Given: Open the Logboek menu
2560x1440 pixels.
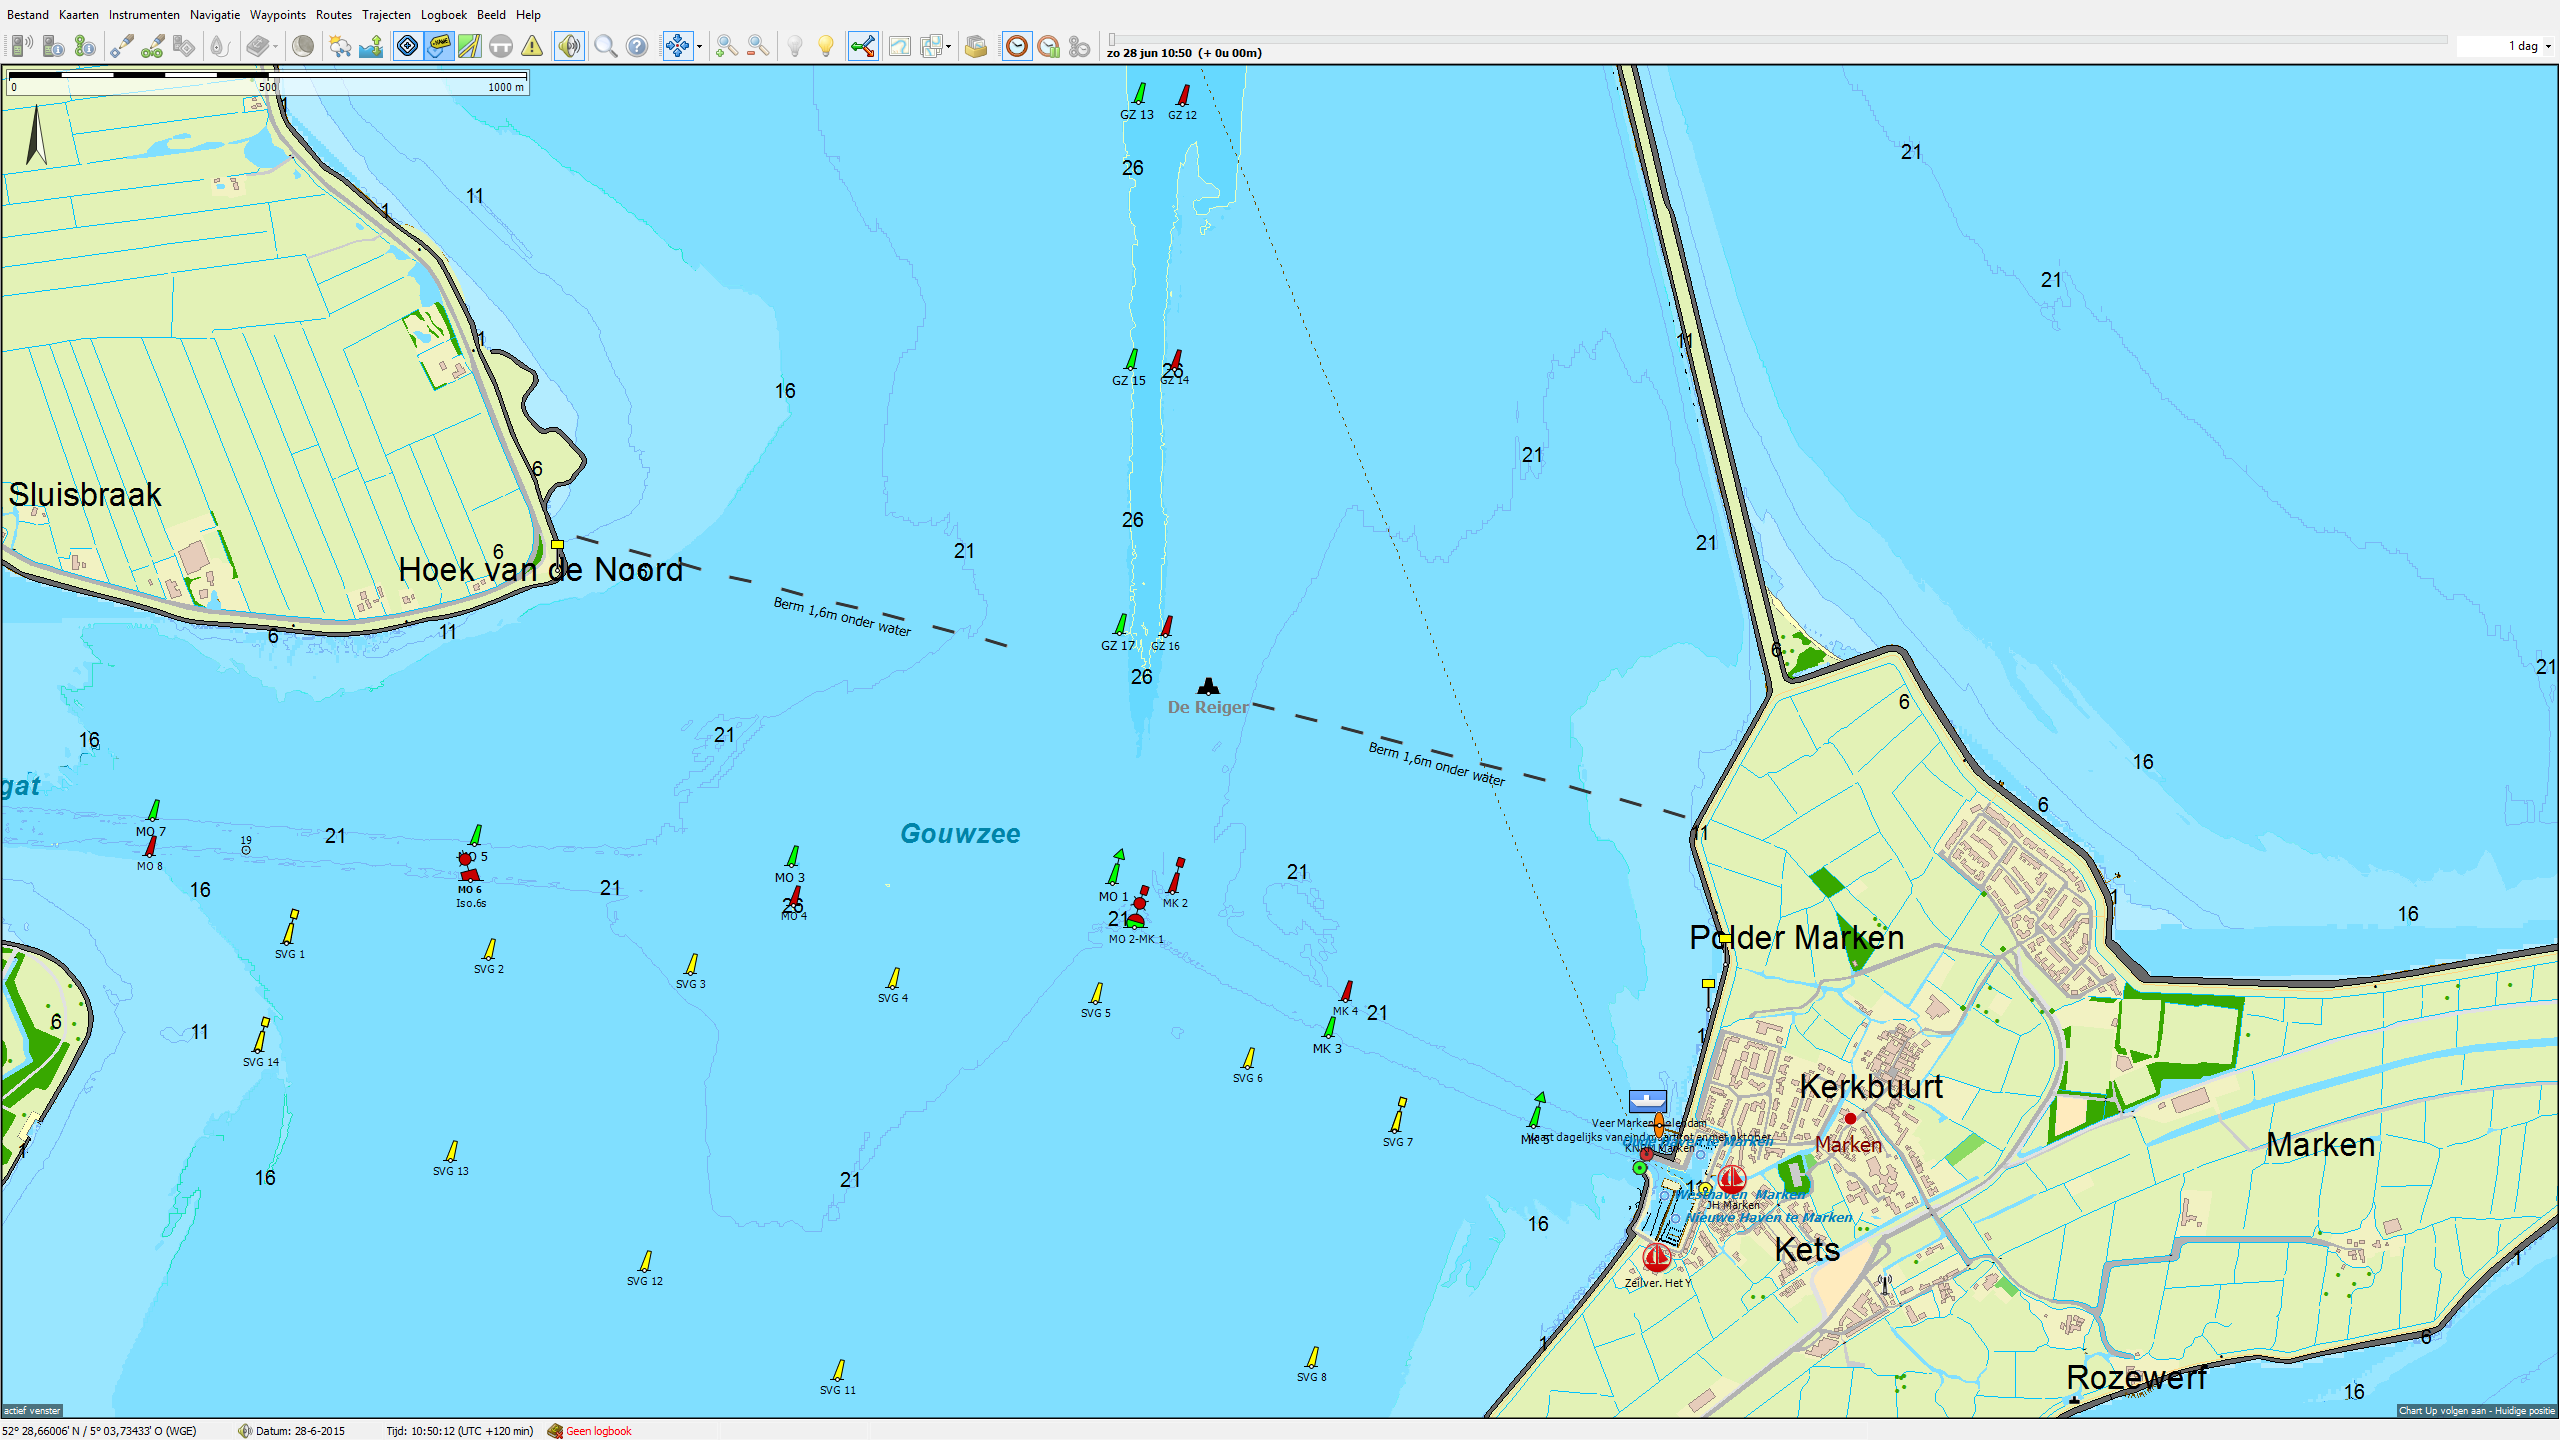Looking at the screenshot, I should tap(444, 15).
